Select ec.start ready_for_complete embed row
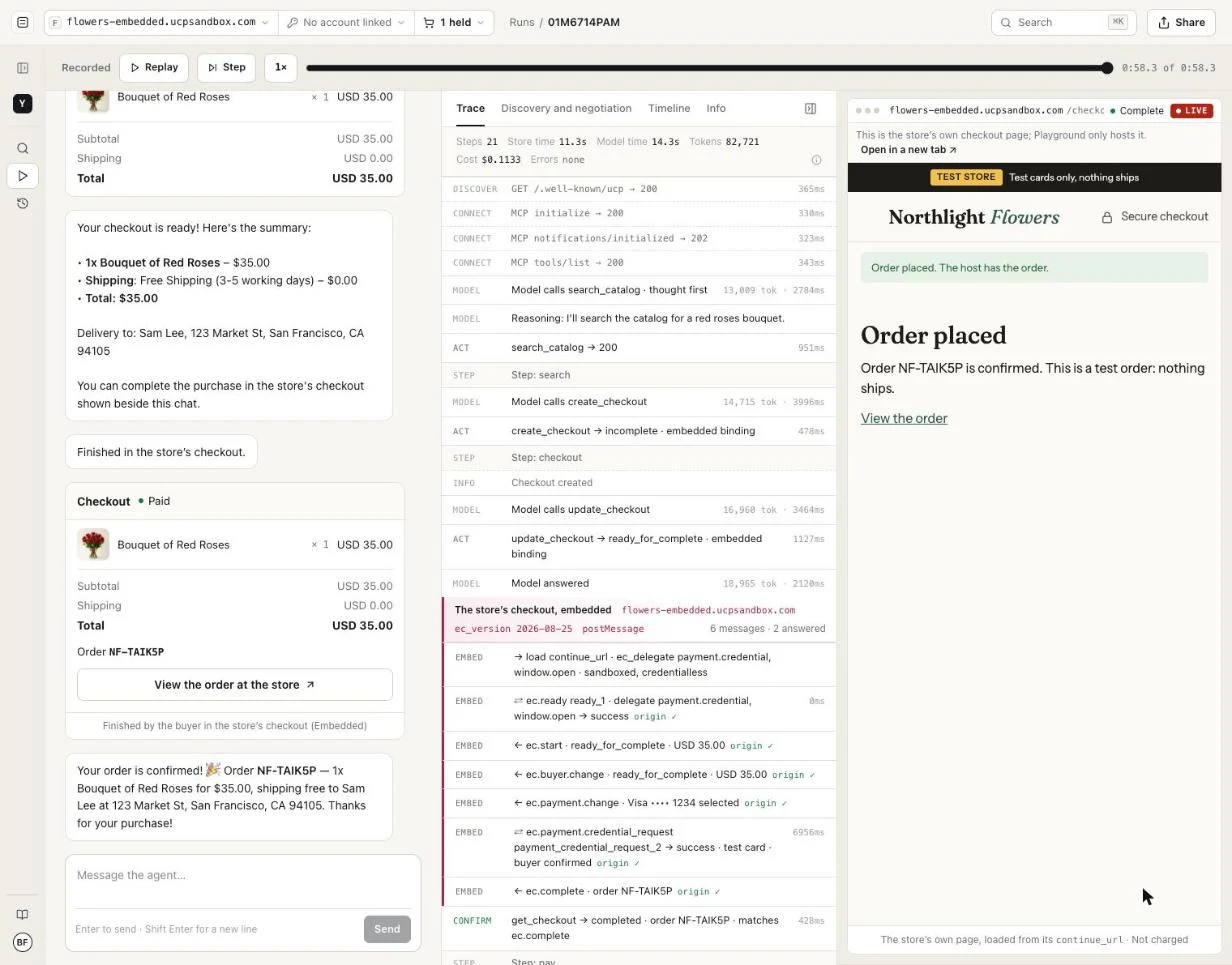The height and width of the screenshot is (965, 1232). [639, 746]
